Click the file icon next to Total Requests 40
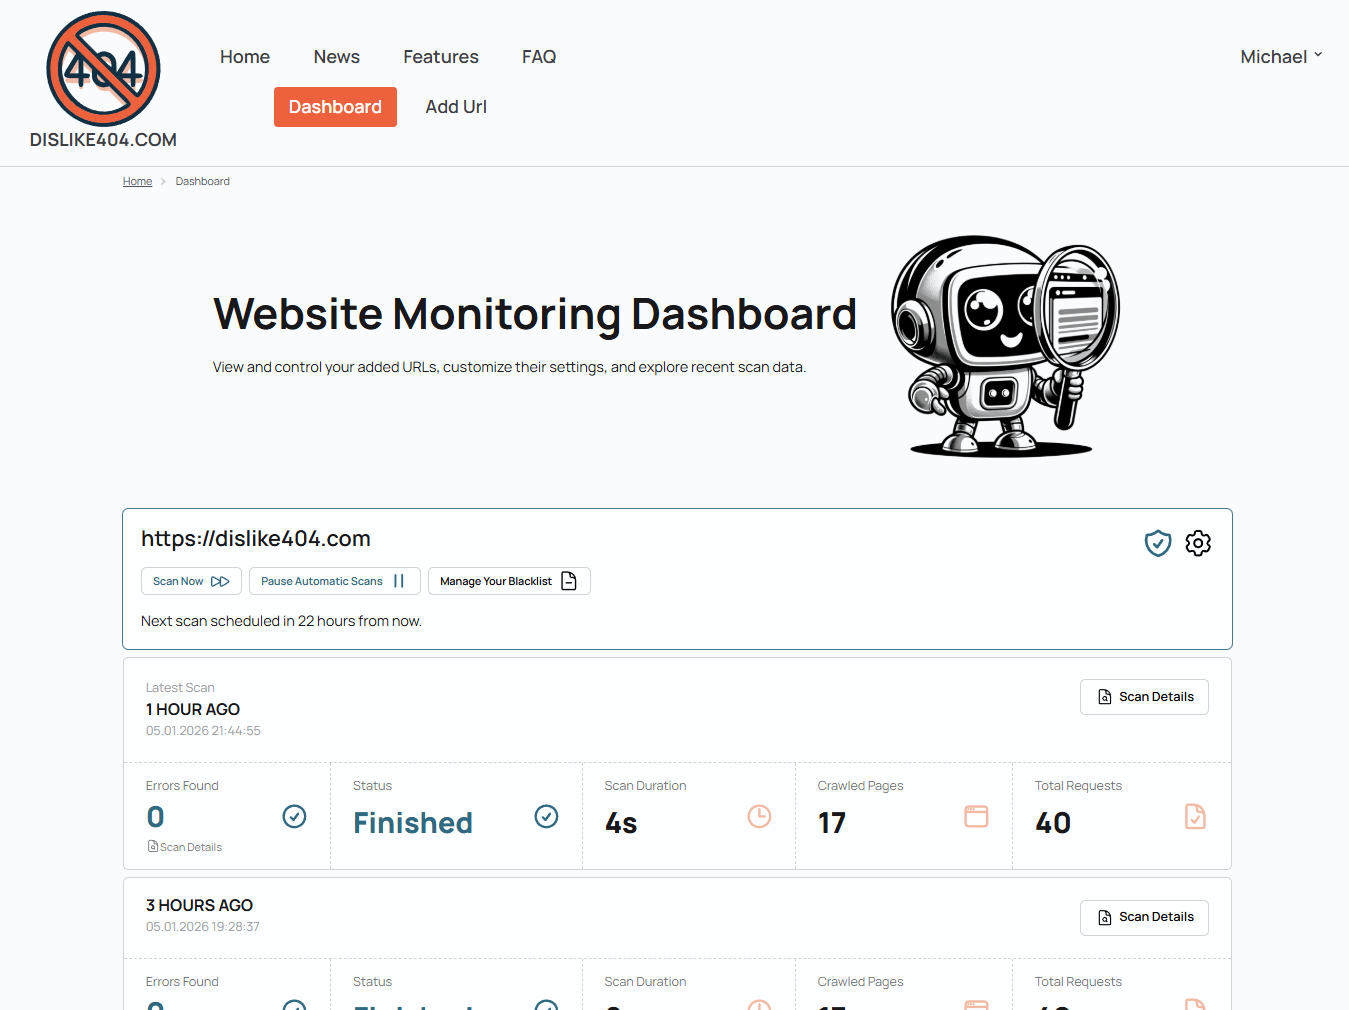Image resolution: width=1349 pixels, height=1010 pixels. coord(1195,816)
